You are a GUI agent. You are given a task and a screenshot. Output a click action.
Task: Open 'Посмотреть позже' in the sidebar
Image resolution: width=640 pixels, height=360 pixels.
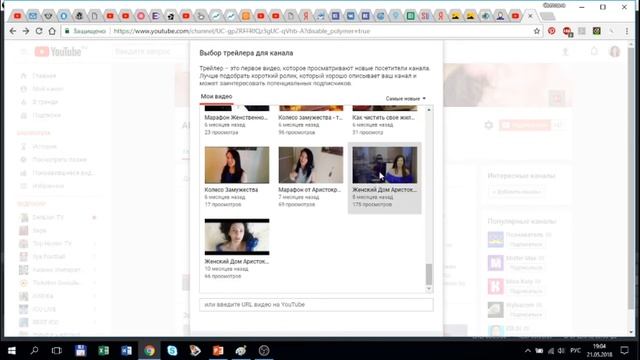pyautogui.click(x=59, y=160)
